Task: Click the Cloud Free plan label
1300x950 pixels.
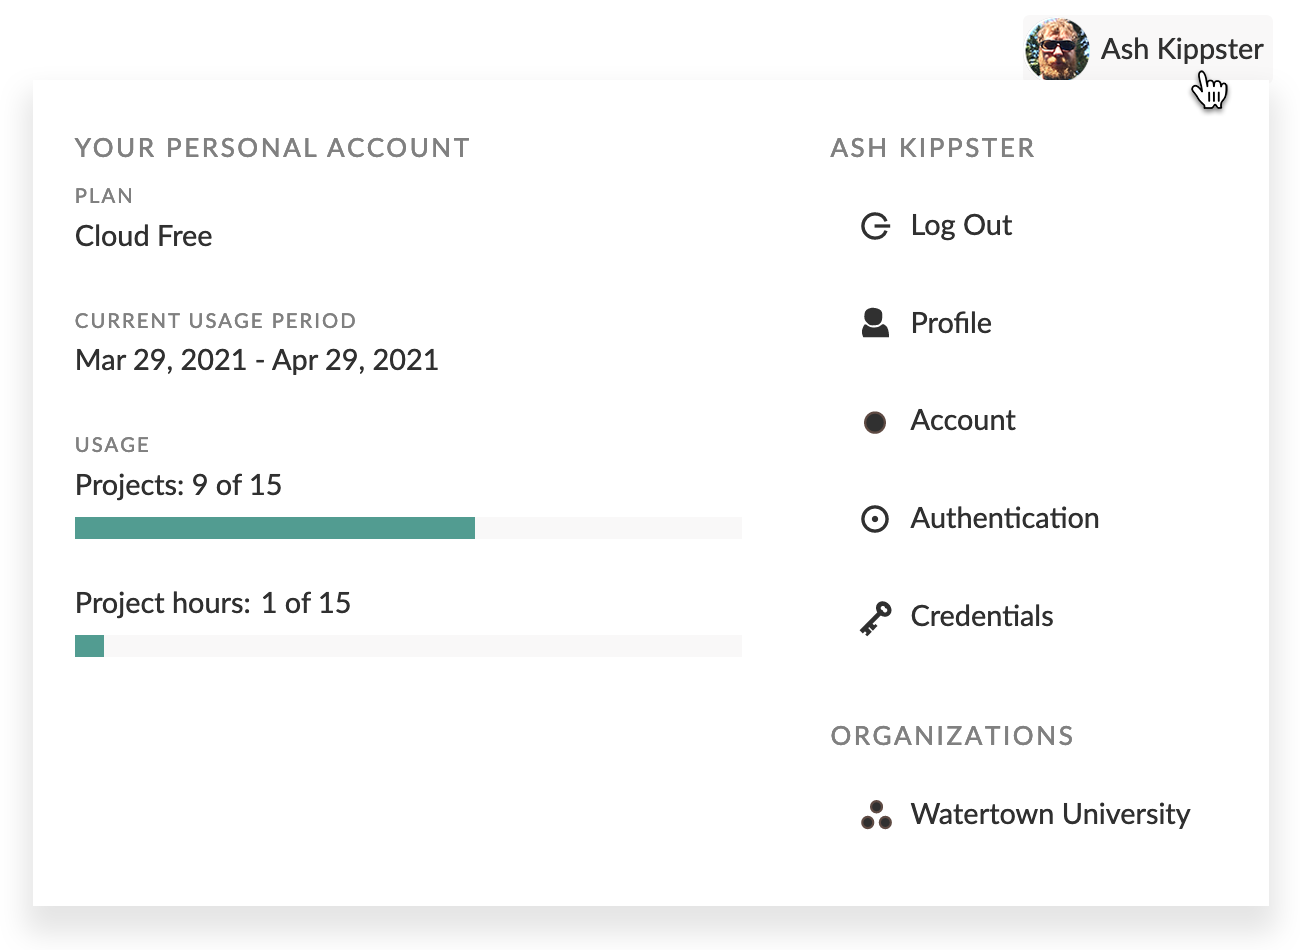Action: pos(143,236)
